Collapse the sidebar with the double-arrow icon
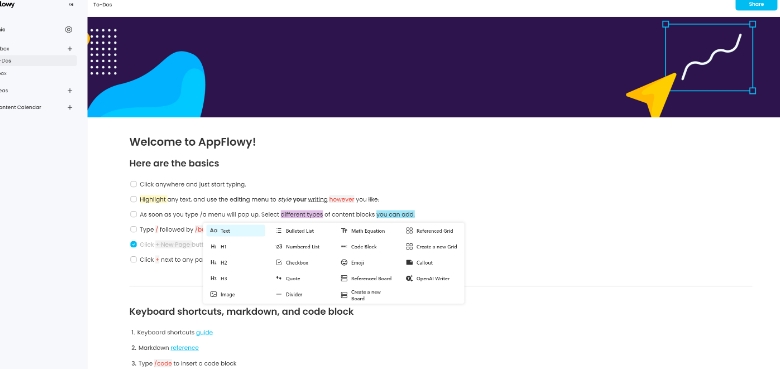780x369 pixels. click(71, 4)
